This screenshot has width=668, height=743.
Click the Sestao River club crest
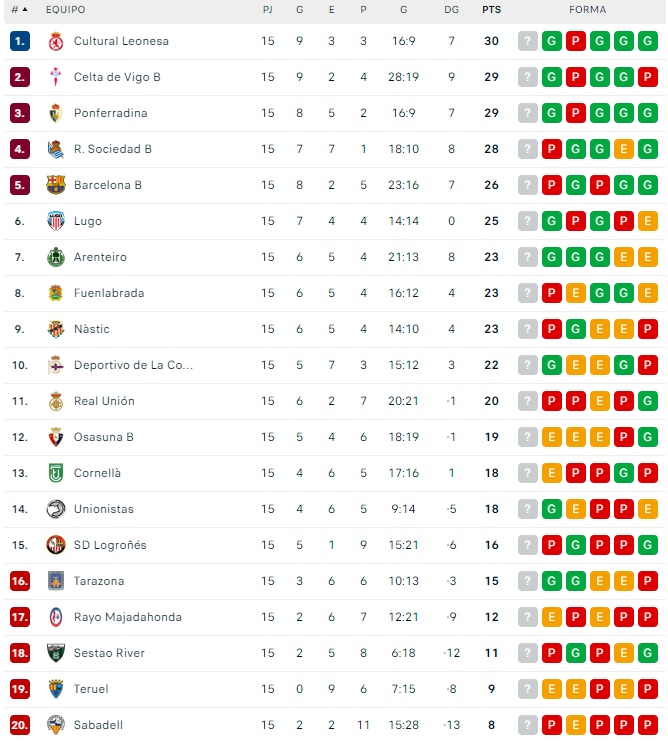pos(56,653)
